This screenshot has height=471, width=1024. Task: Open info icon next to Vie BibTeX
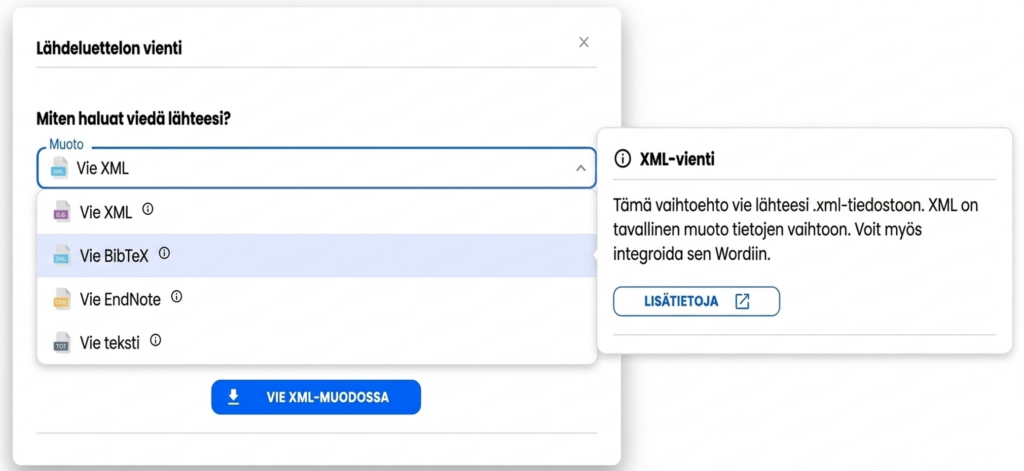(x=165, y=253)
